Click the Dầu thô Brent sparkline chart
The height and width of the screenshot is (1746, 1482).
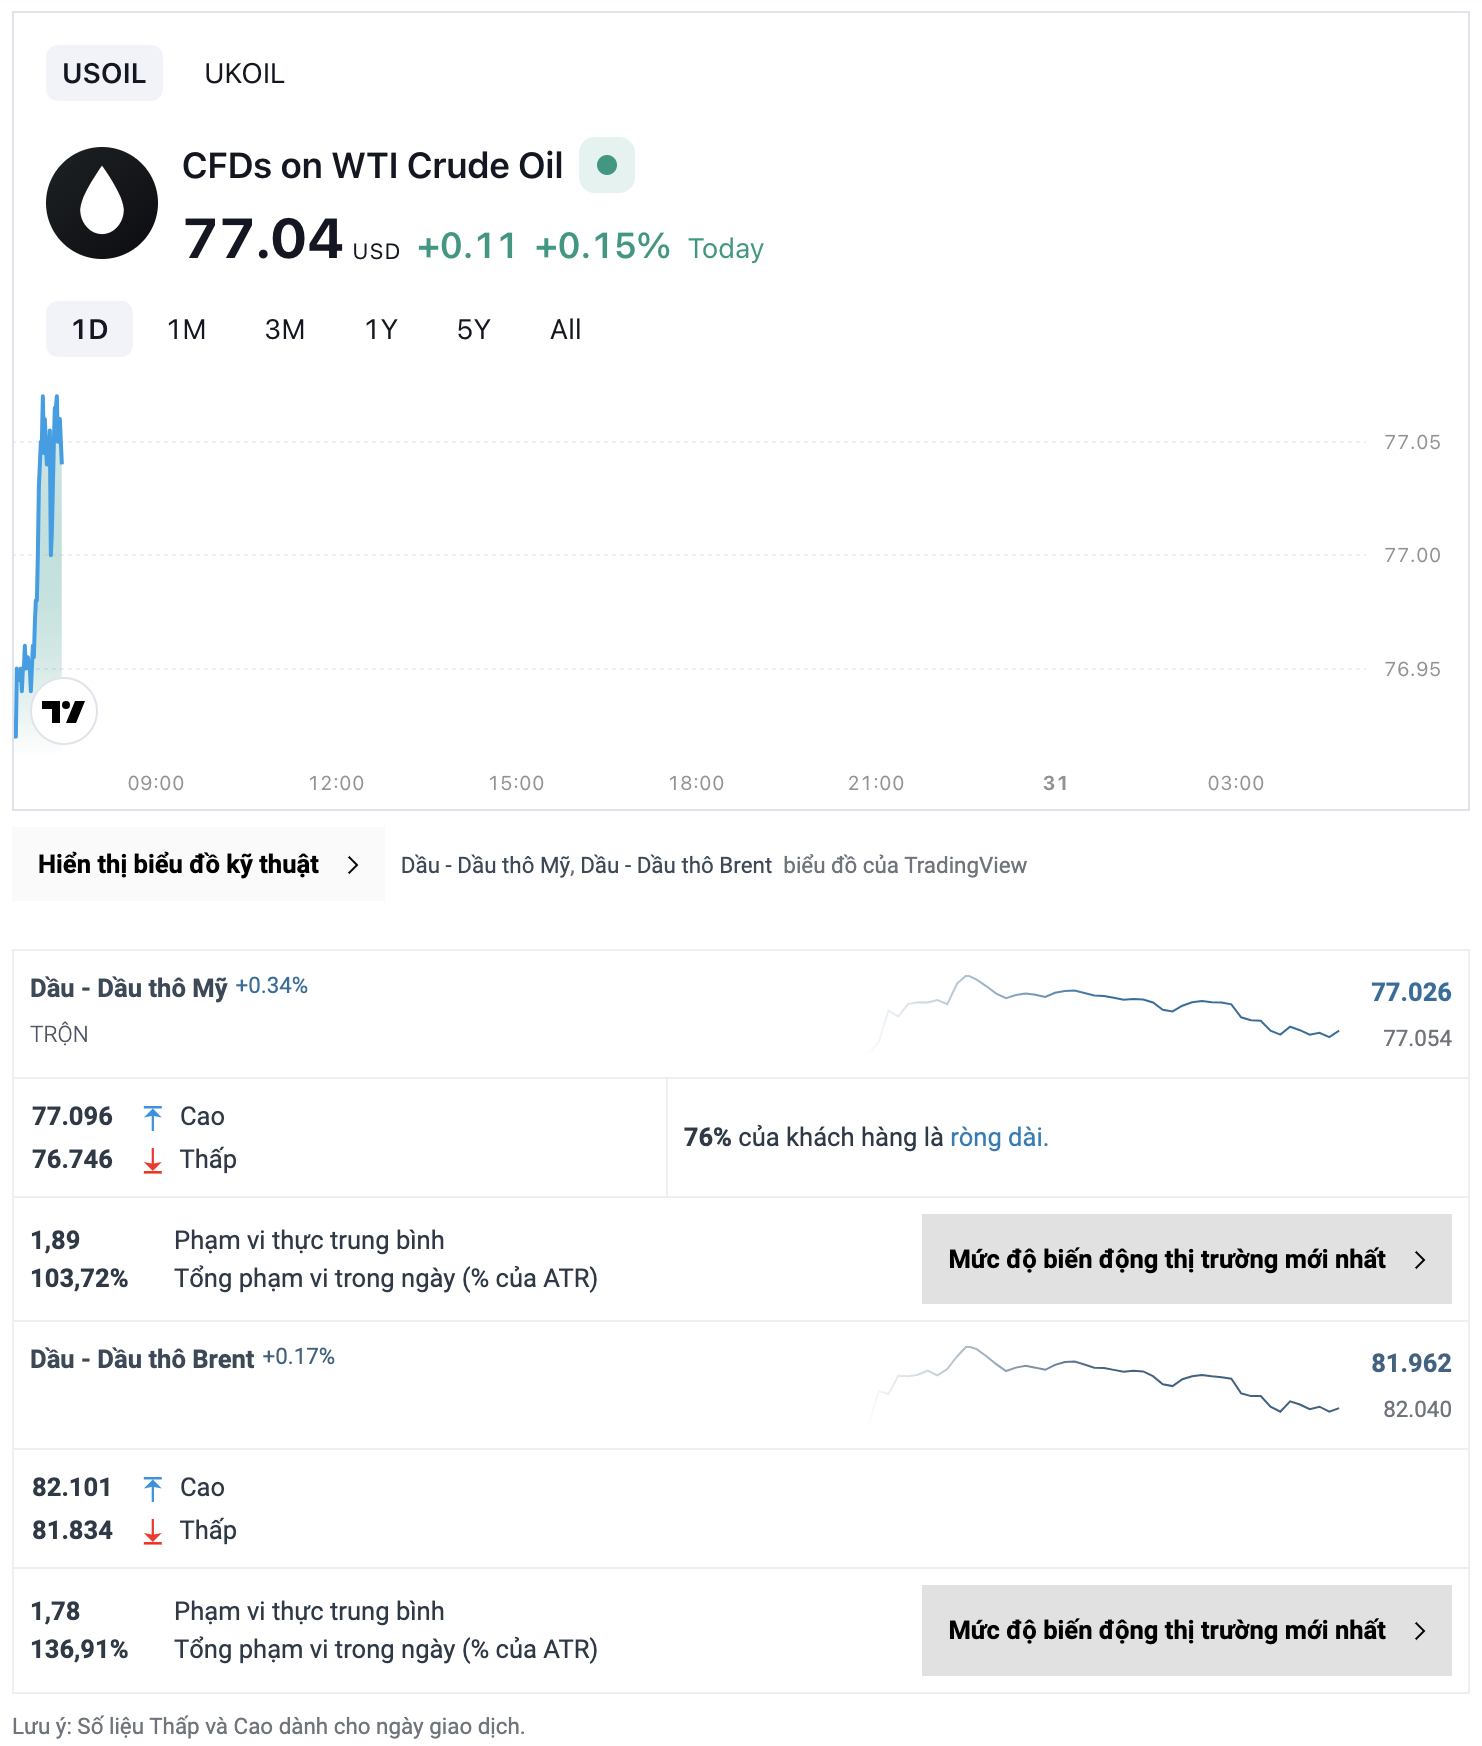pos(1105,1381)
